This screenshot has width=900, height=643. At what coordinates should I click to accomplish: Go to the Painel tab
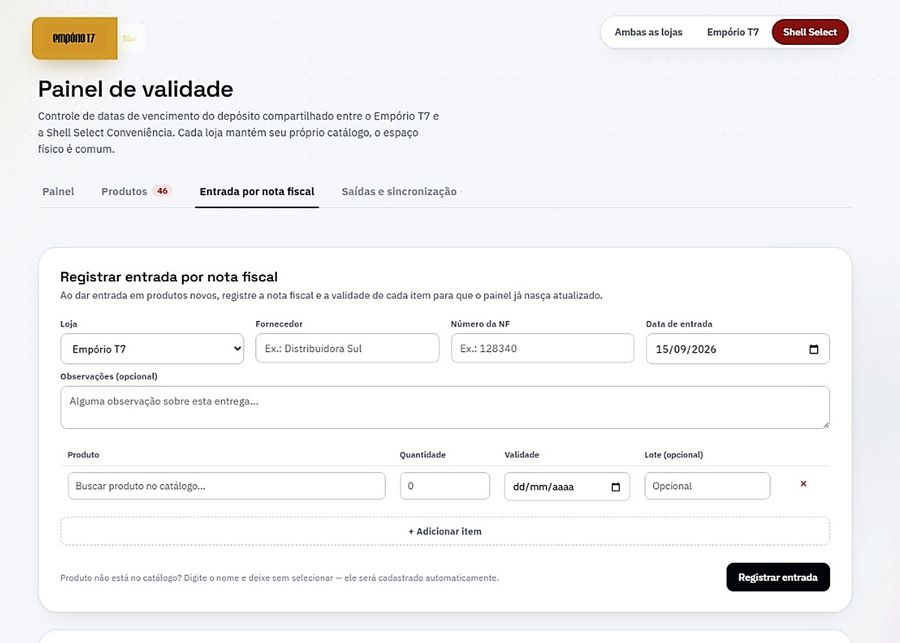58,192
